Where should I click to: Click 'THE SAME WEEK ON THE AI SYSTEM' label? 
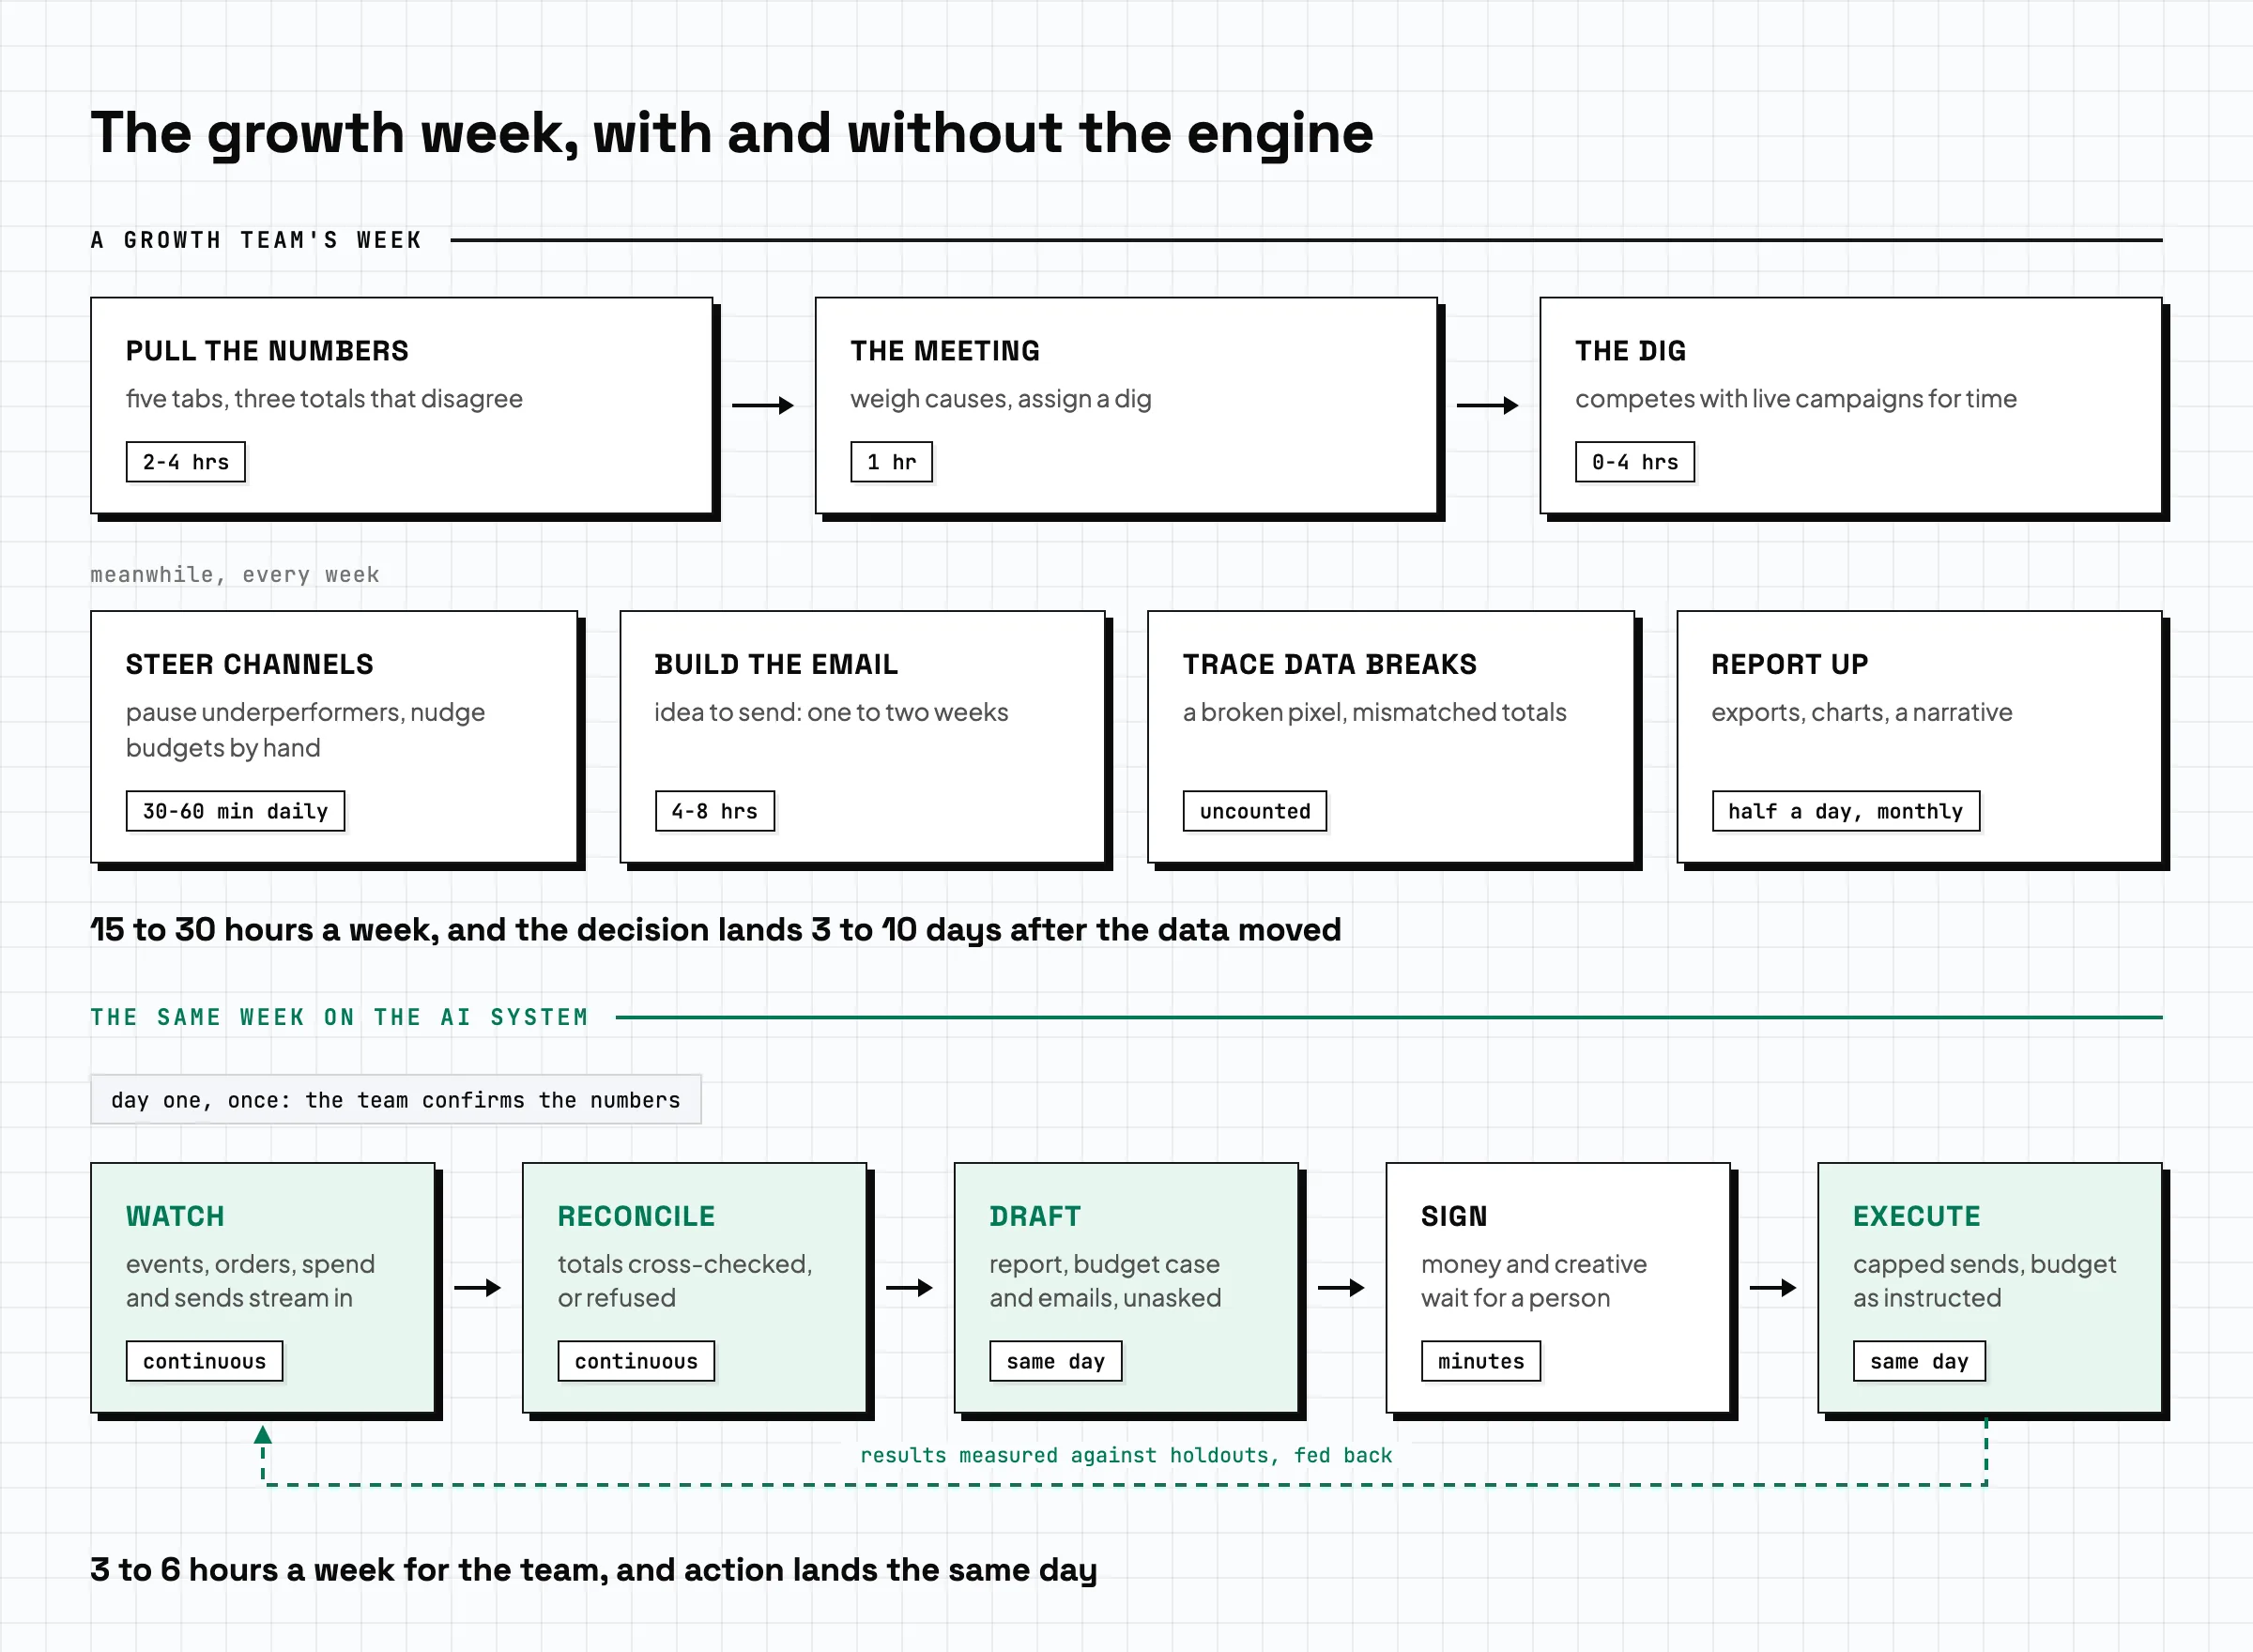tap(339, 1017)
